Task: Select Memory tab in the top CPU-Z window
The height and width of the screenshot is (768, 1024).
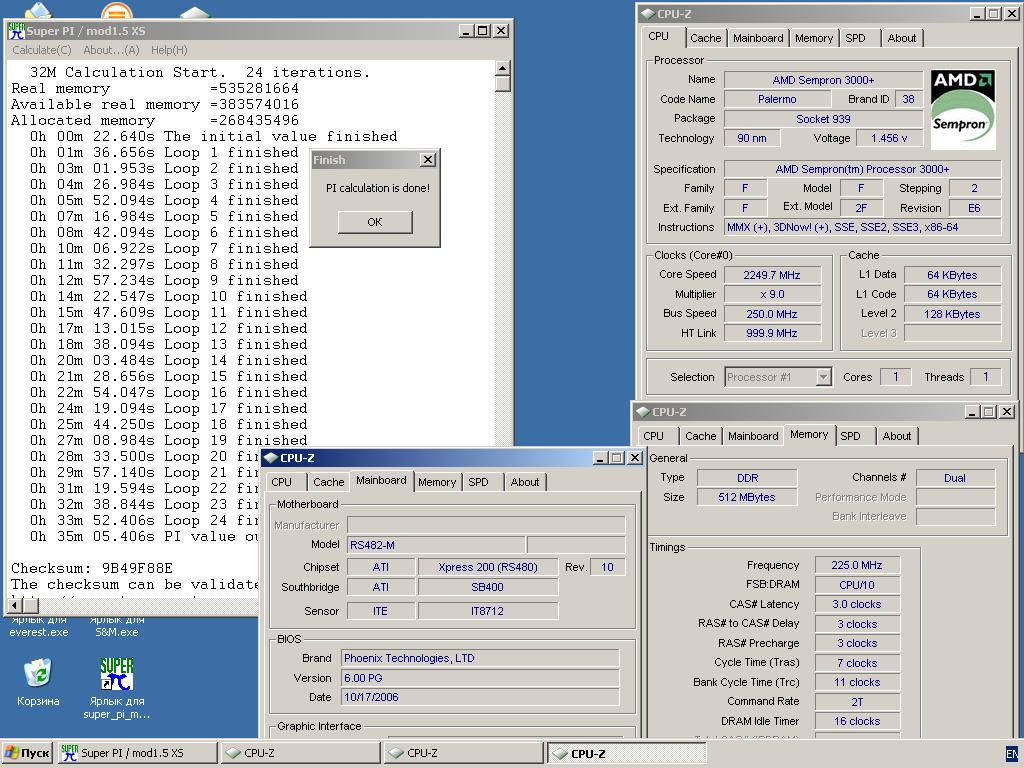Action: [814, 38]
